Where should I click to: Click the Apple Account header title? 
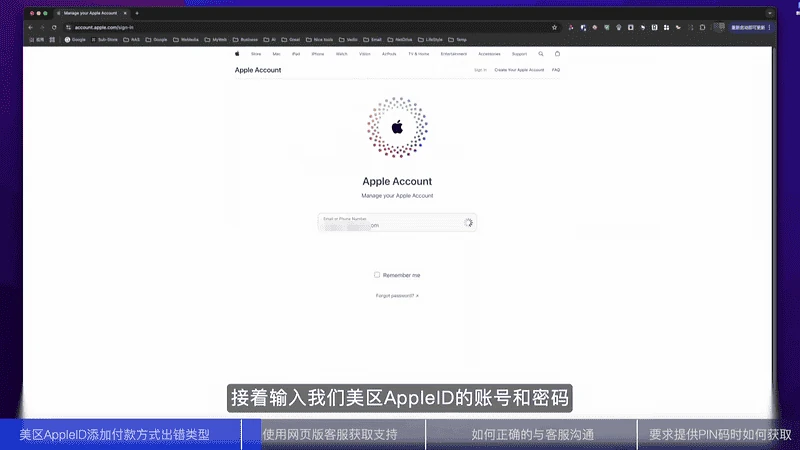[x=258, y=70]
